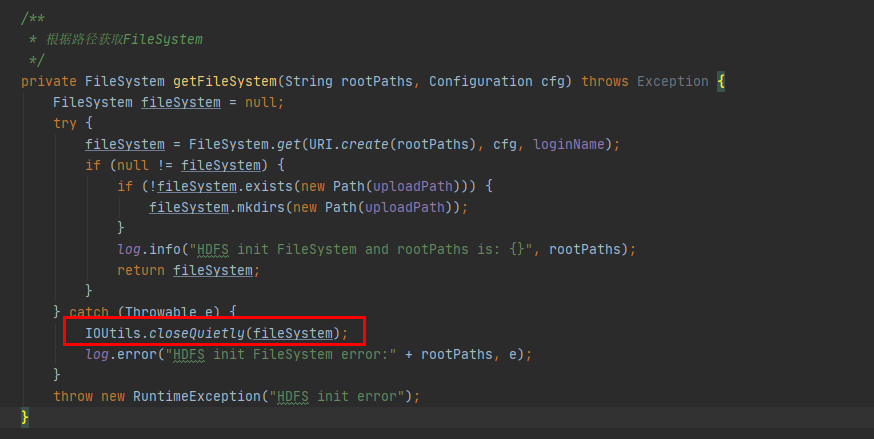
Task: Click the italic create method call
Action: (365, 144)
